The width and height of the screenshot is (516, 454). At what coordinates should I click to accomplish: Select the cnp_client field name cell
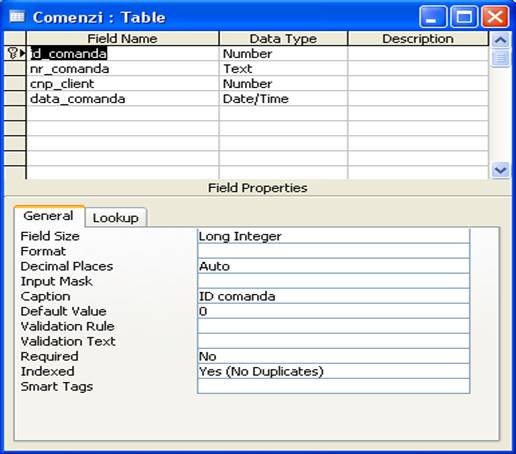pos(123,83)
